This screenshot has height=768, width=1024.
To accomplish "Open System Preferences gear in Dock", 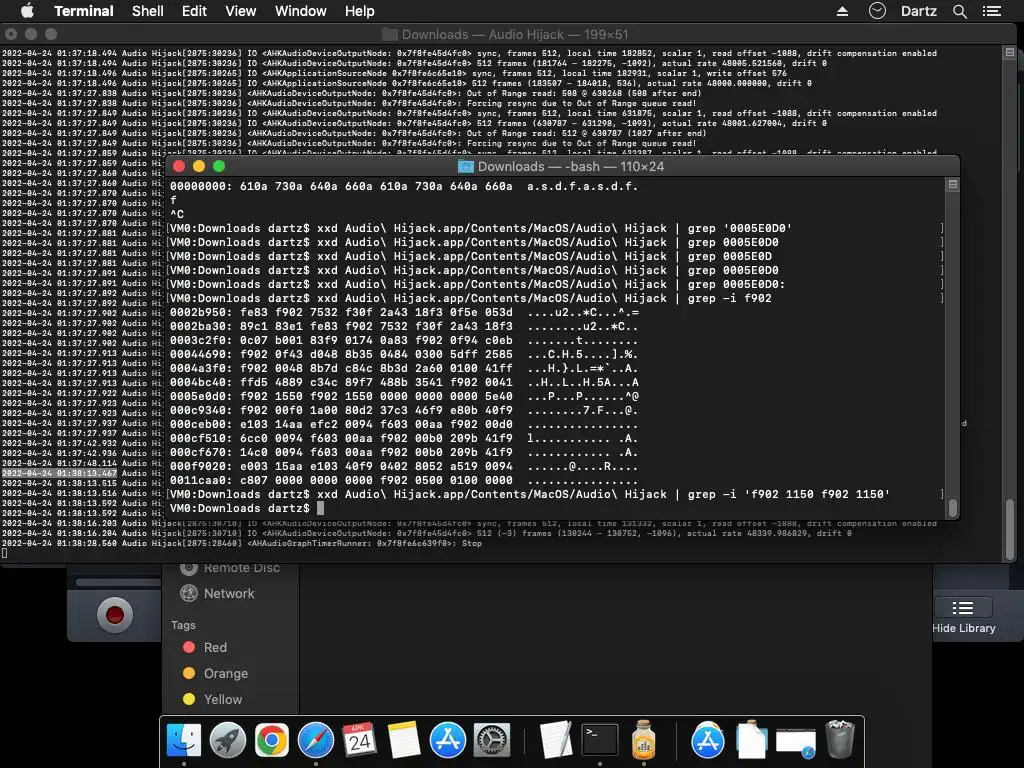I will tap(491, 740).
